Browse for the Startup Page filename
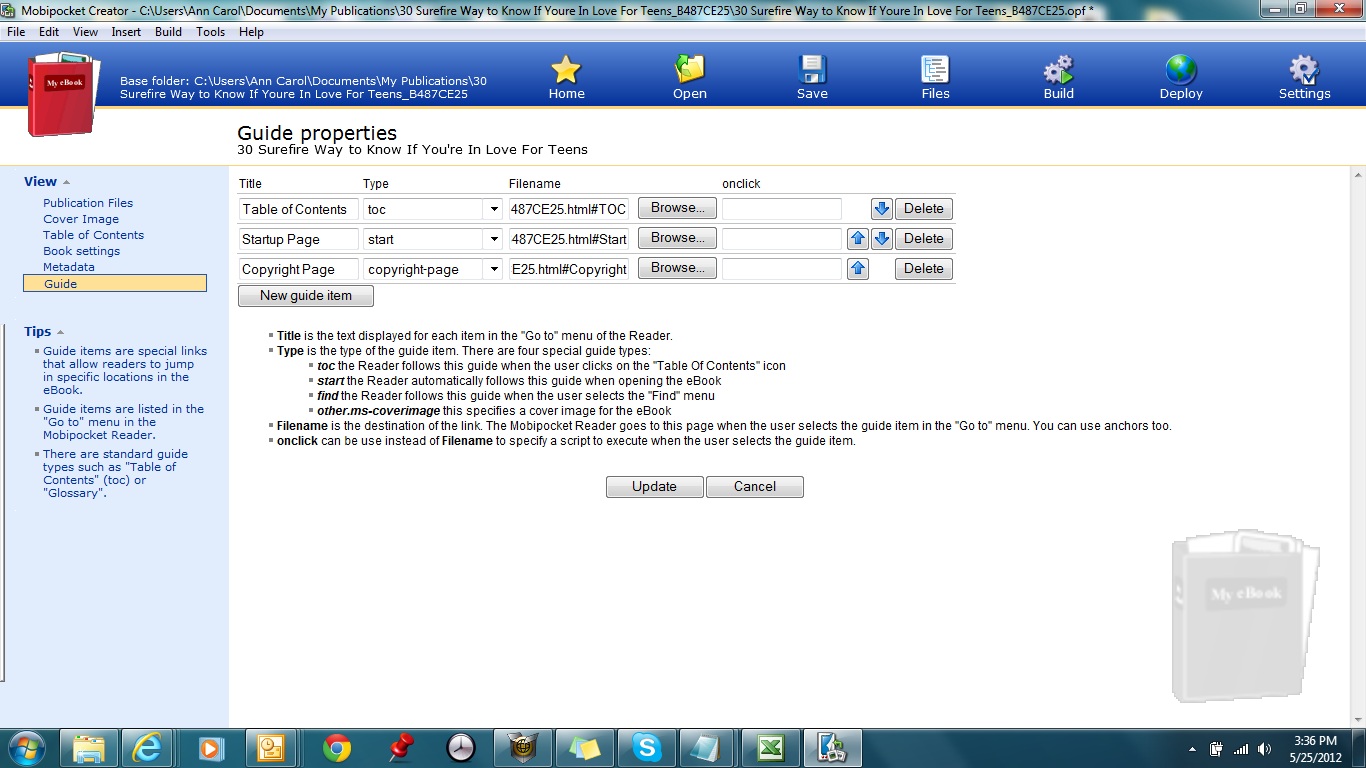The image size is (1366, 768). click(x=677, y=238)
